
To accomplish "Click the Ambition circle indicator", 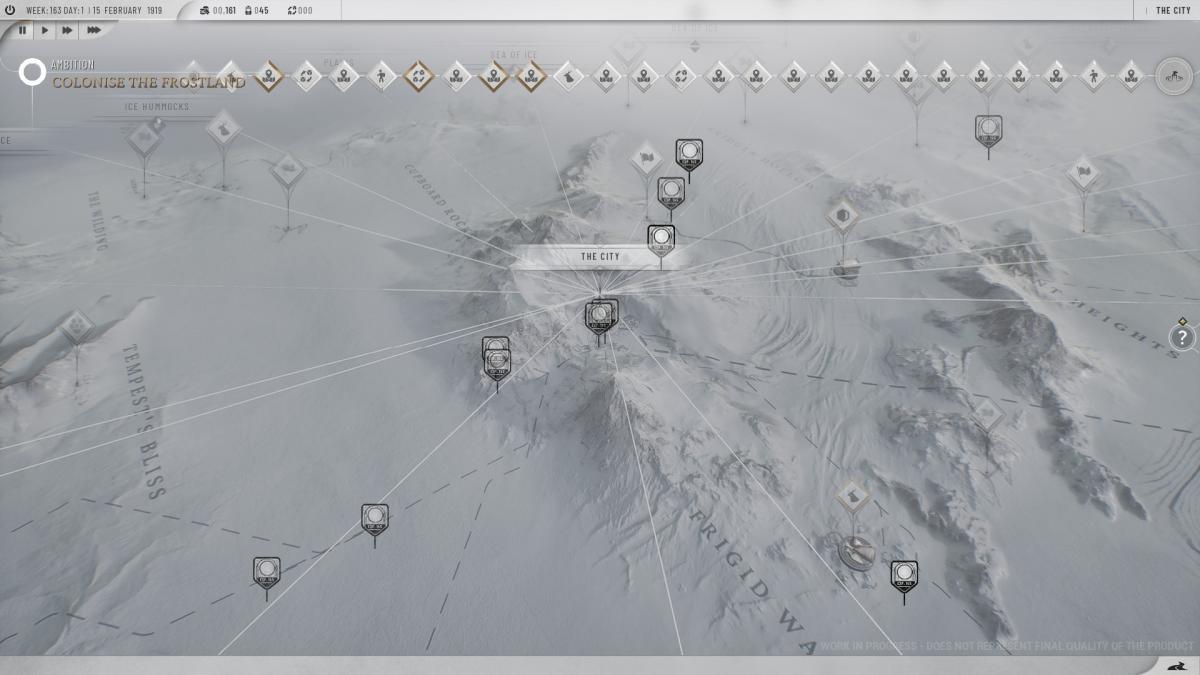I will [33, 72].
